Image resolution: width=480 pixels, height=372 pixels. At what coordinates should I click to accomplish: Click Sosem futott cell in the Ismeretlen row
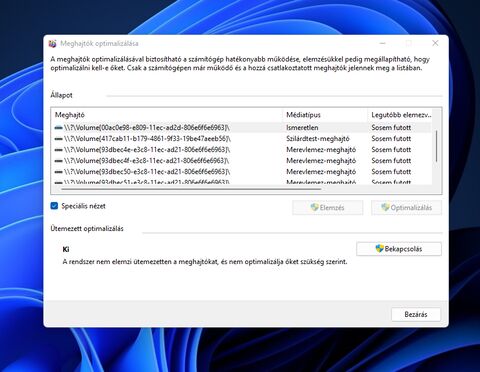pos(391,128)
